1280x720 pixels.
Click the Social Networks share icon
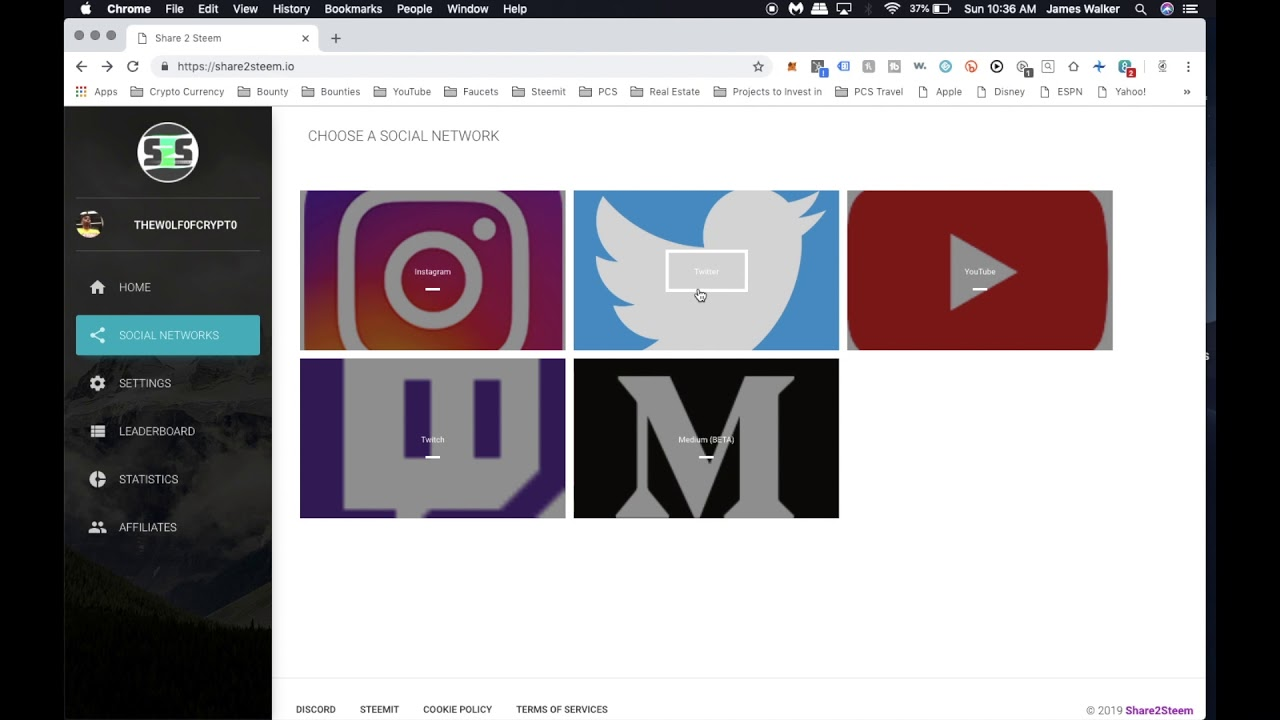point(97,335)
